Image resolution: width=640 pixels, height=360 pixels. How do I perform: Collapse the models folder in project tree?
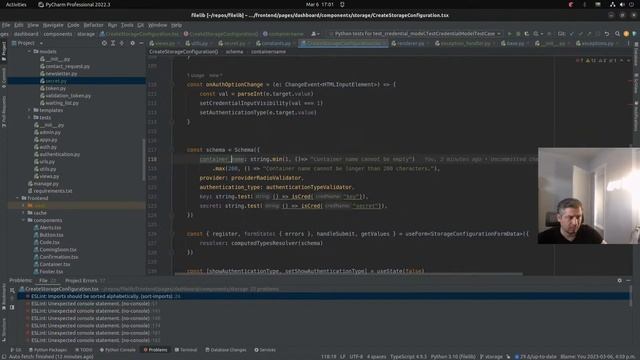[x=29, y=52]
